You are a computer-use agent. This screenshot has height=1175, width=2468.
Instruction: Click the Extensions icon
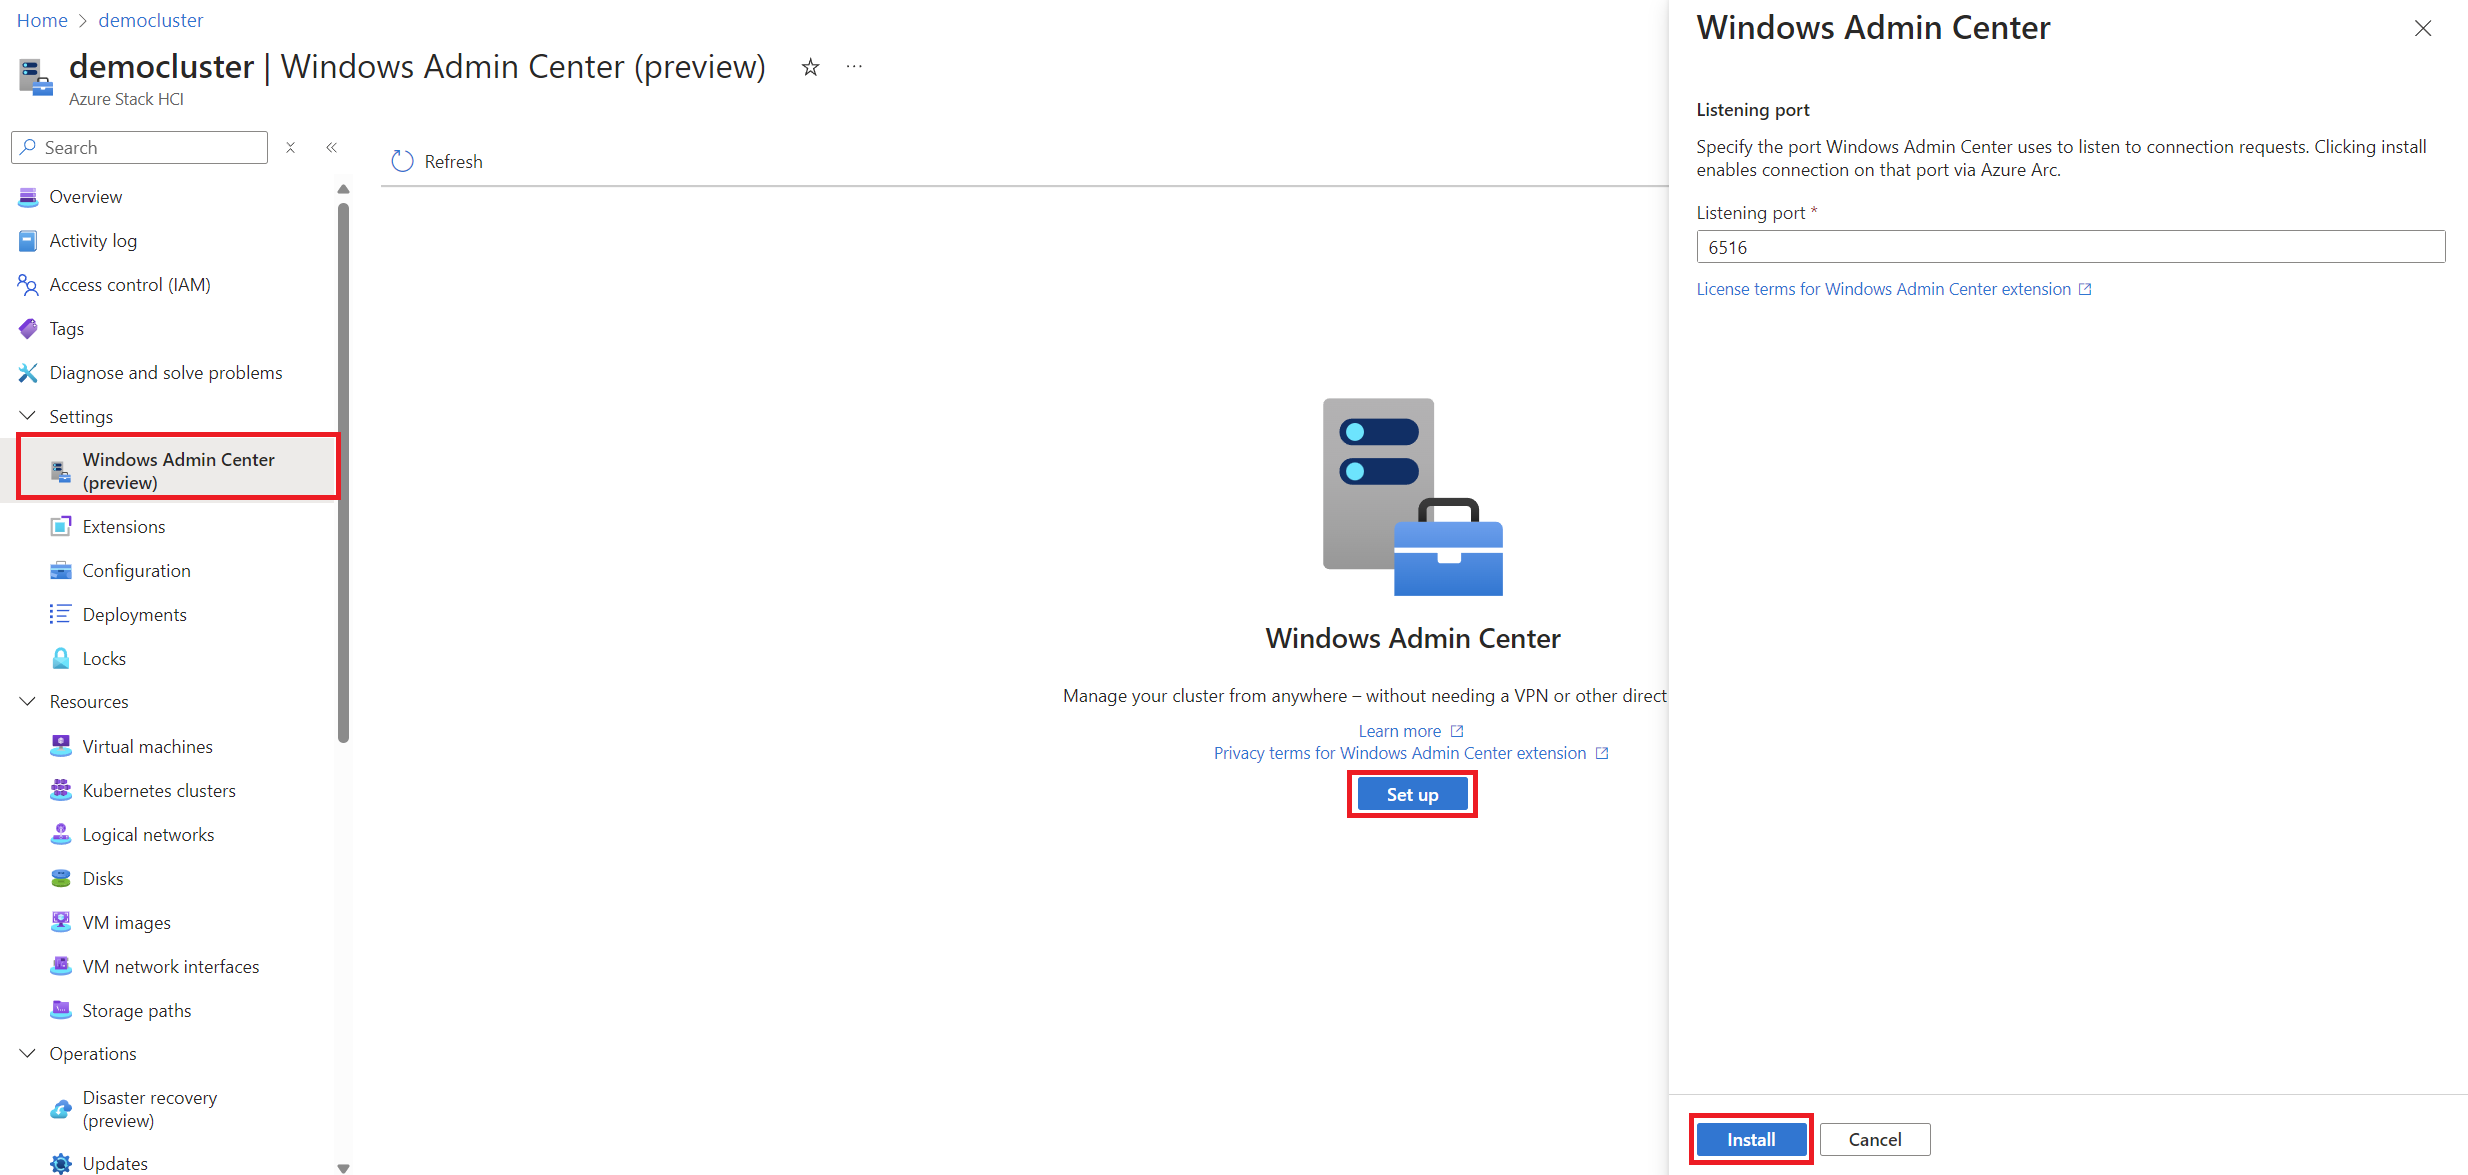point(61,527)
